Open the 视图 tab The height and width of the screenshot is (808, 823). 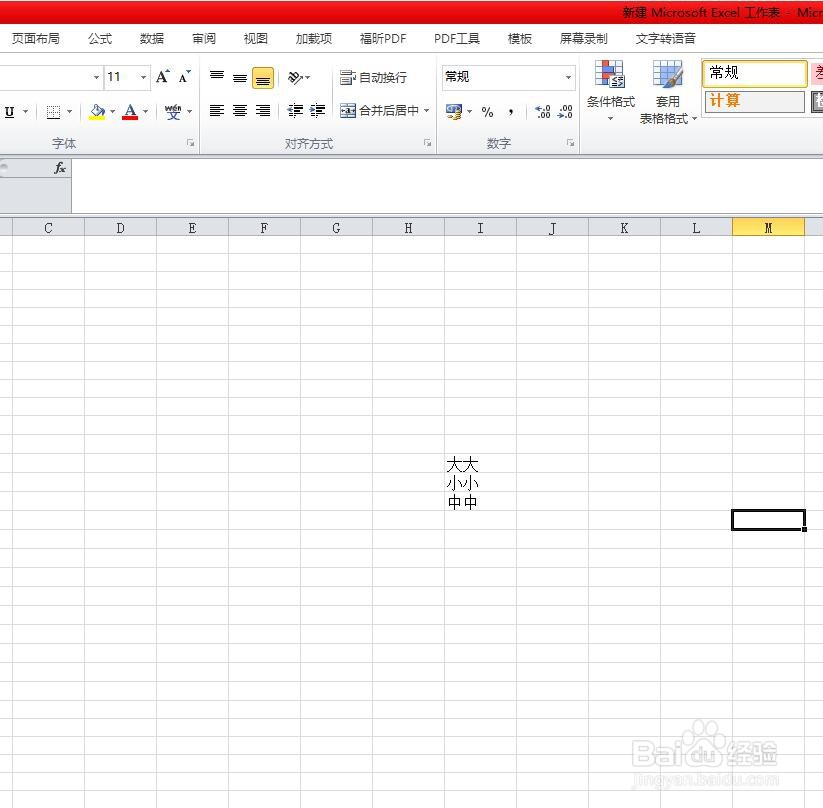(256, 38)
